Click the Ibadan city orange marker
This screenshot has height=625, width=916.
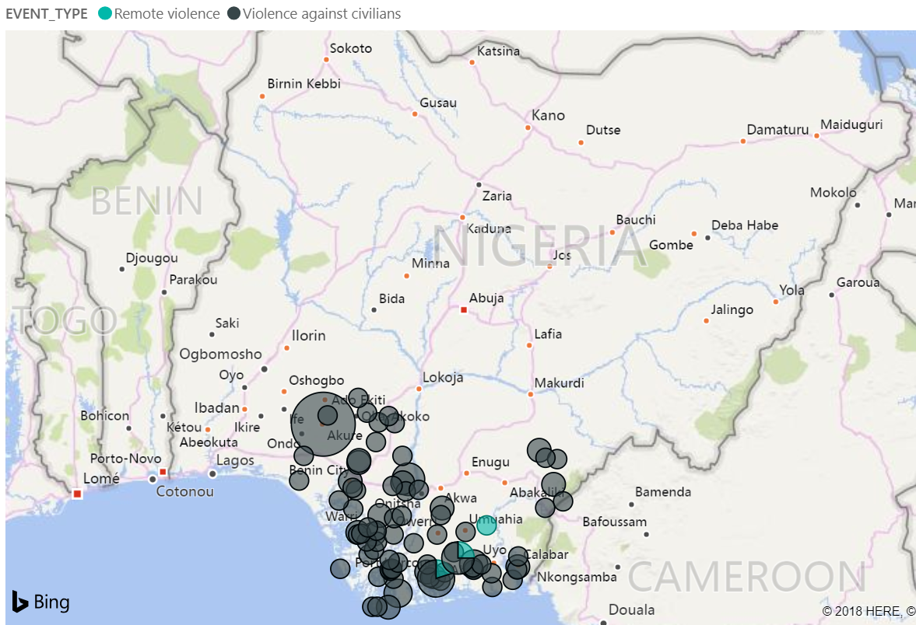(x=246, y=408)
